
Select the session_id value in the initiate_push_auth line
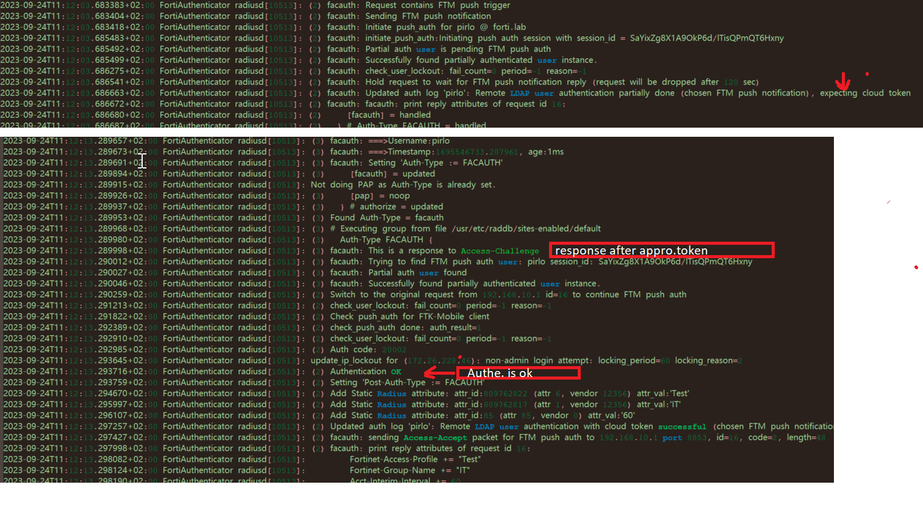[706, 38]
